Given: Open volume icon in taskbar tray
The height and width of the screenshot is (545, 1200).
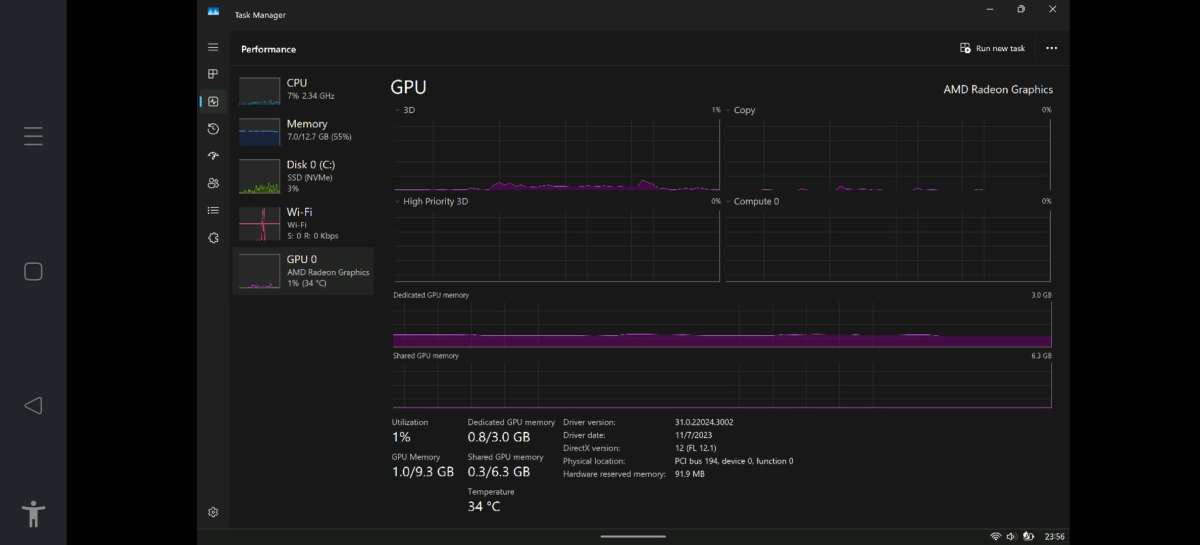Looking at the screenshot, I should pyautogui.click(x=1011, y=537).
